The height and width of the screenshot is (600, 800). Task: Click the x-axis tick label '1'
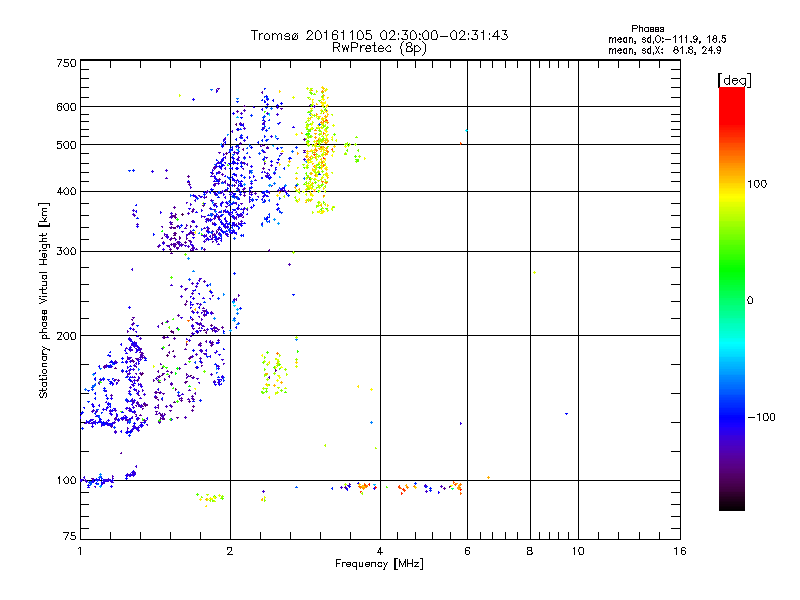(80, 551)
